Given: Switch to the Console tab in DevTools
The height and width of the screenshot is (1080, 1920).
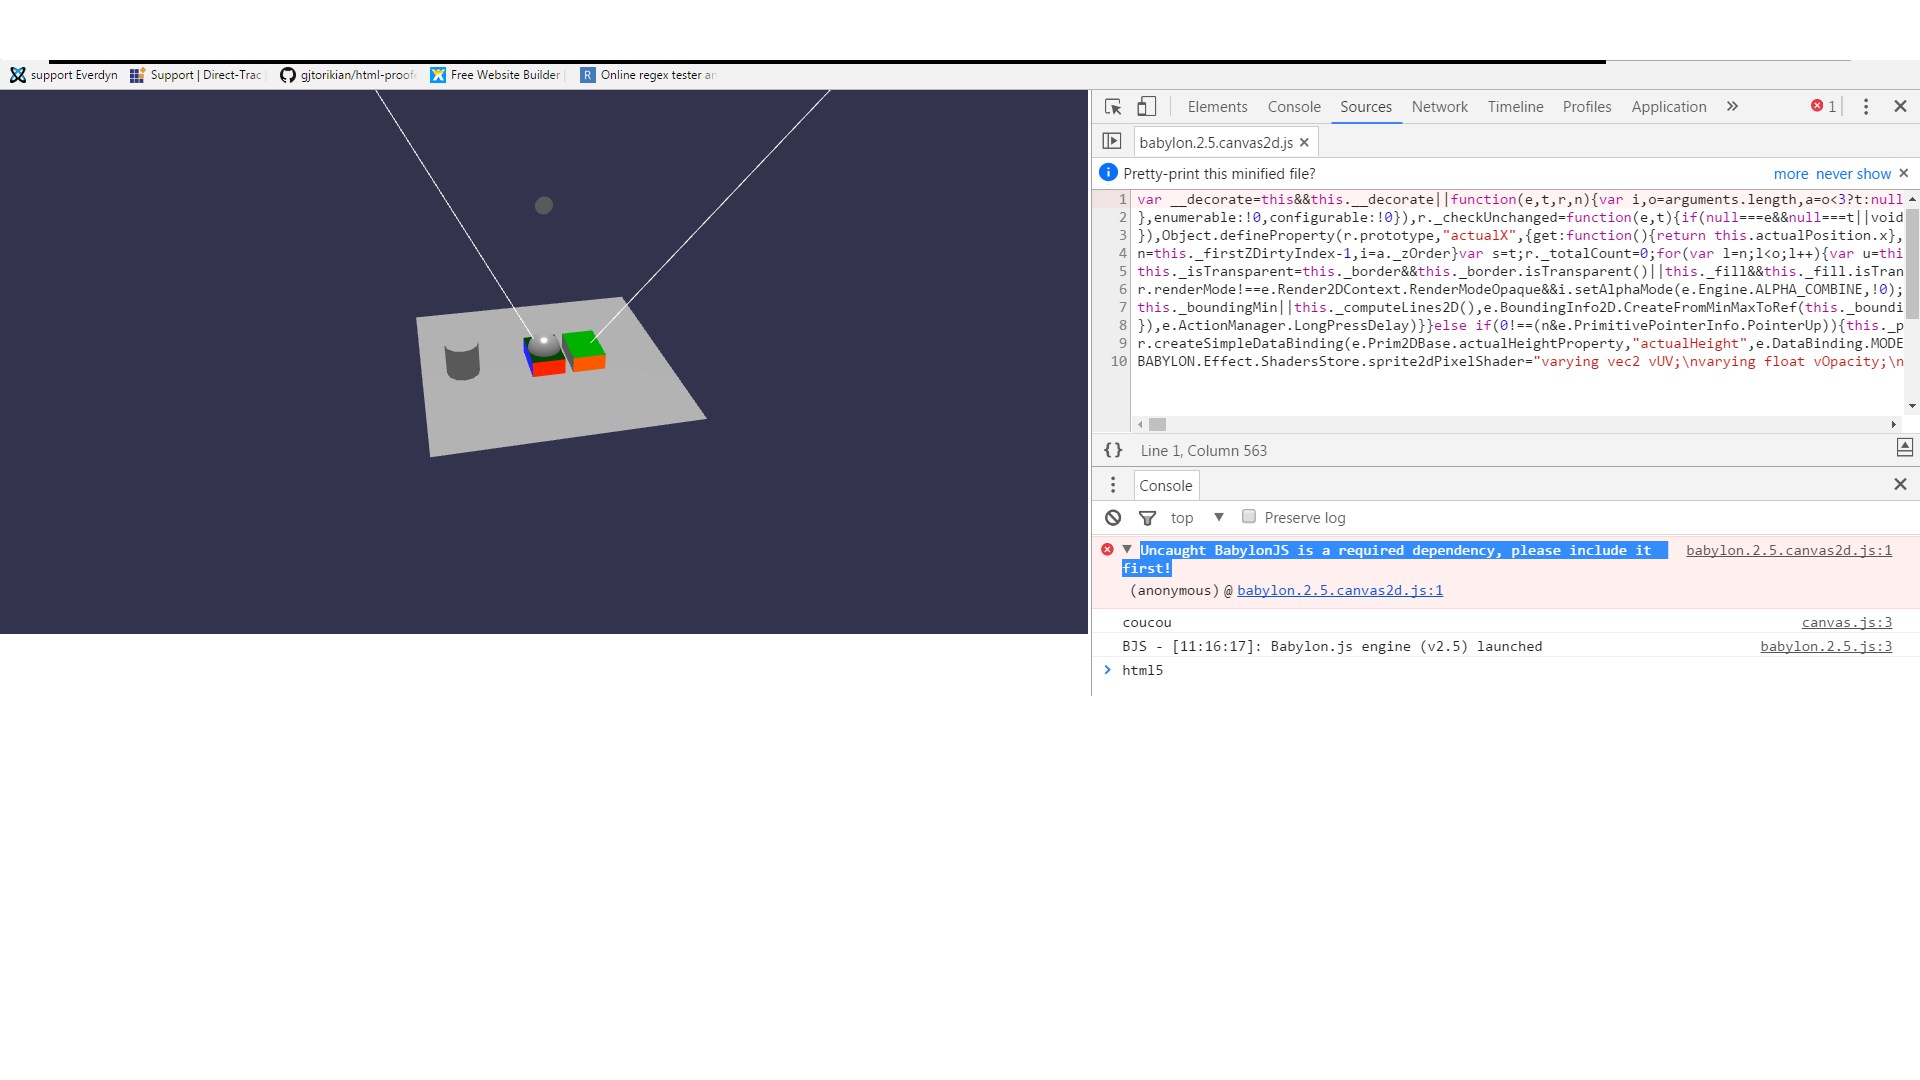Looking at the screenshot, I should (x=1294, y=106).
